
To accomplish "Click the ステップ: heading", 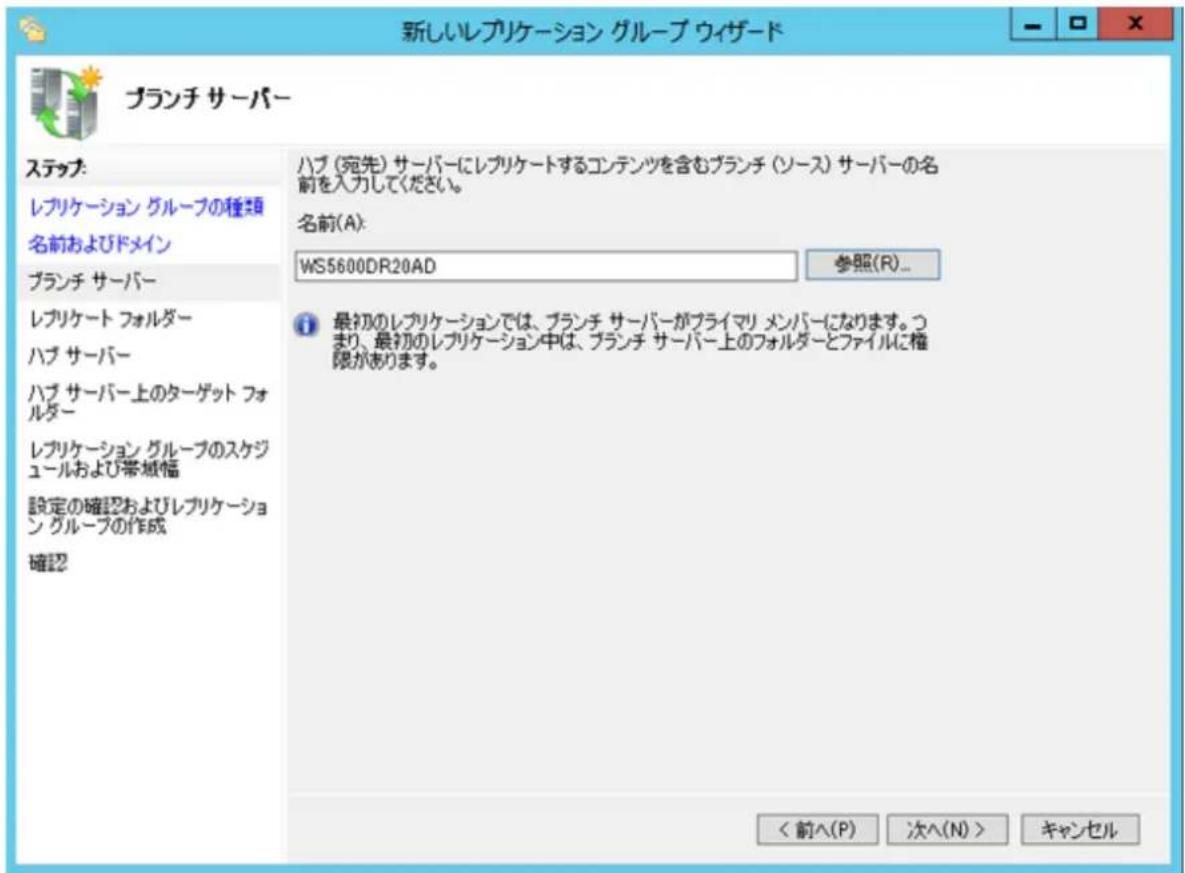I will pos(56,168).
